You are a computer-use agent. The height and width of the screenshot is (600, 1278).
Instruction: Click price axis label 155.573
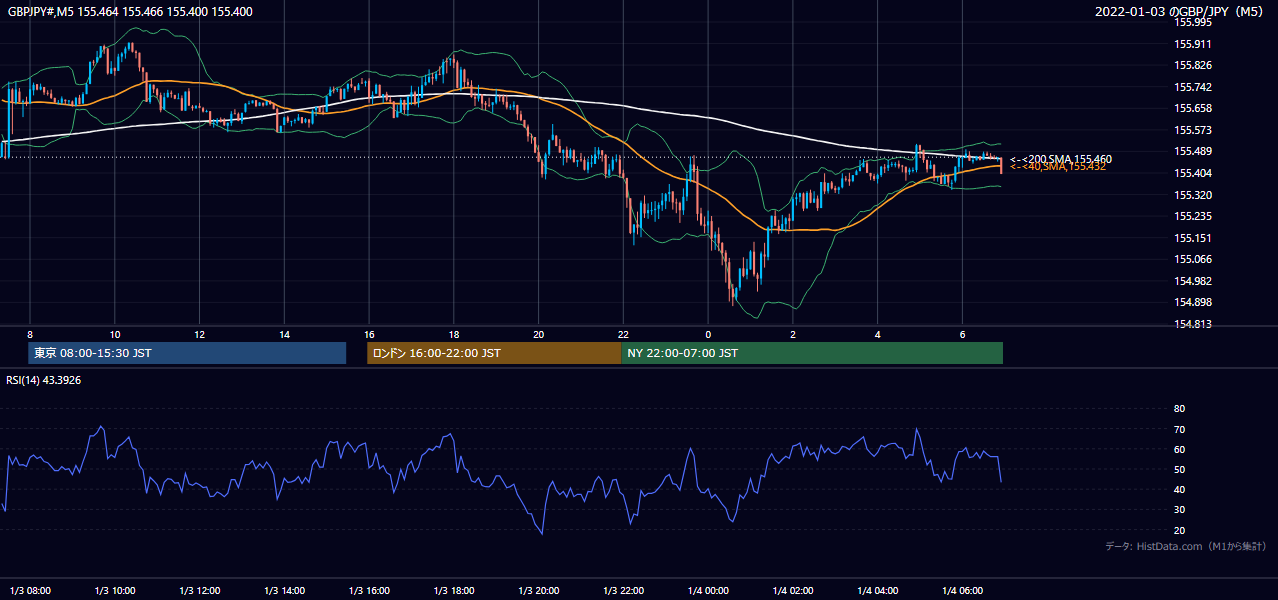pos(1195,130)
